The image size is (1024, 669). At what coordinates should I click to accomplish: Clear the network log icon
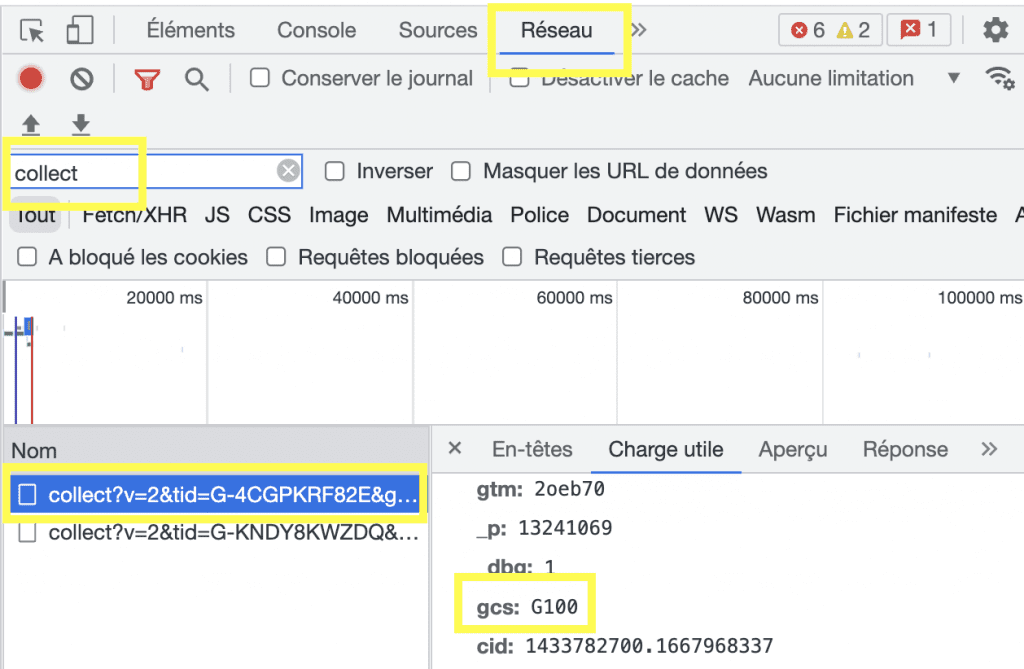point(82,79)
